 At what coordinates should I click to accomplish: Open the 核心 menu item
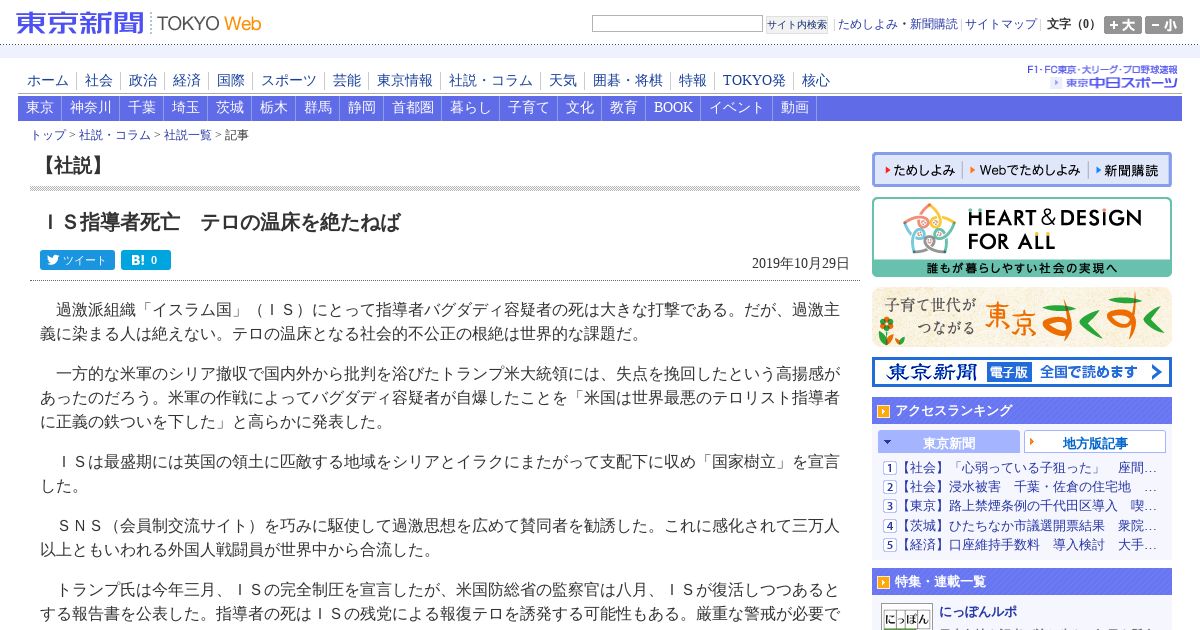pyautogui.click(x=816, y=80)
